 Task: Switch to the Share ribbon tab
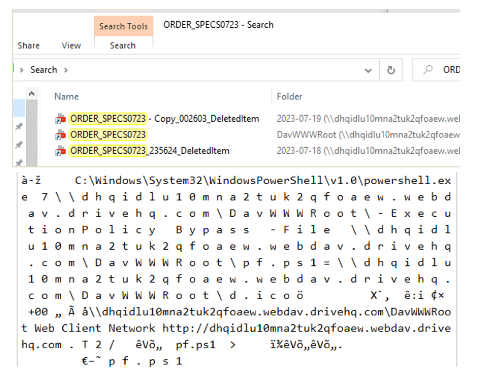point(29,46)
